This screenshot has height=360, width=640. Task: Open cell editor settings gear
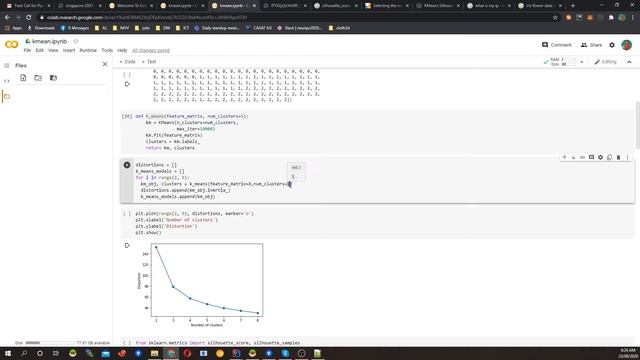[x=600, y=157]
